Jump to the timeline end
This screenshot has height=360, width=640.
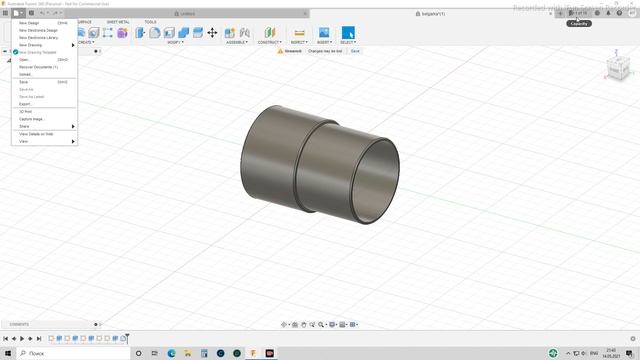coord(39,338)
